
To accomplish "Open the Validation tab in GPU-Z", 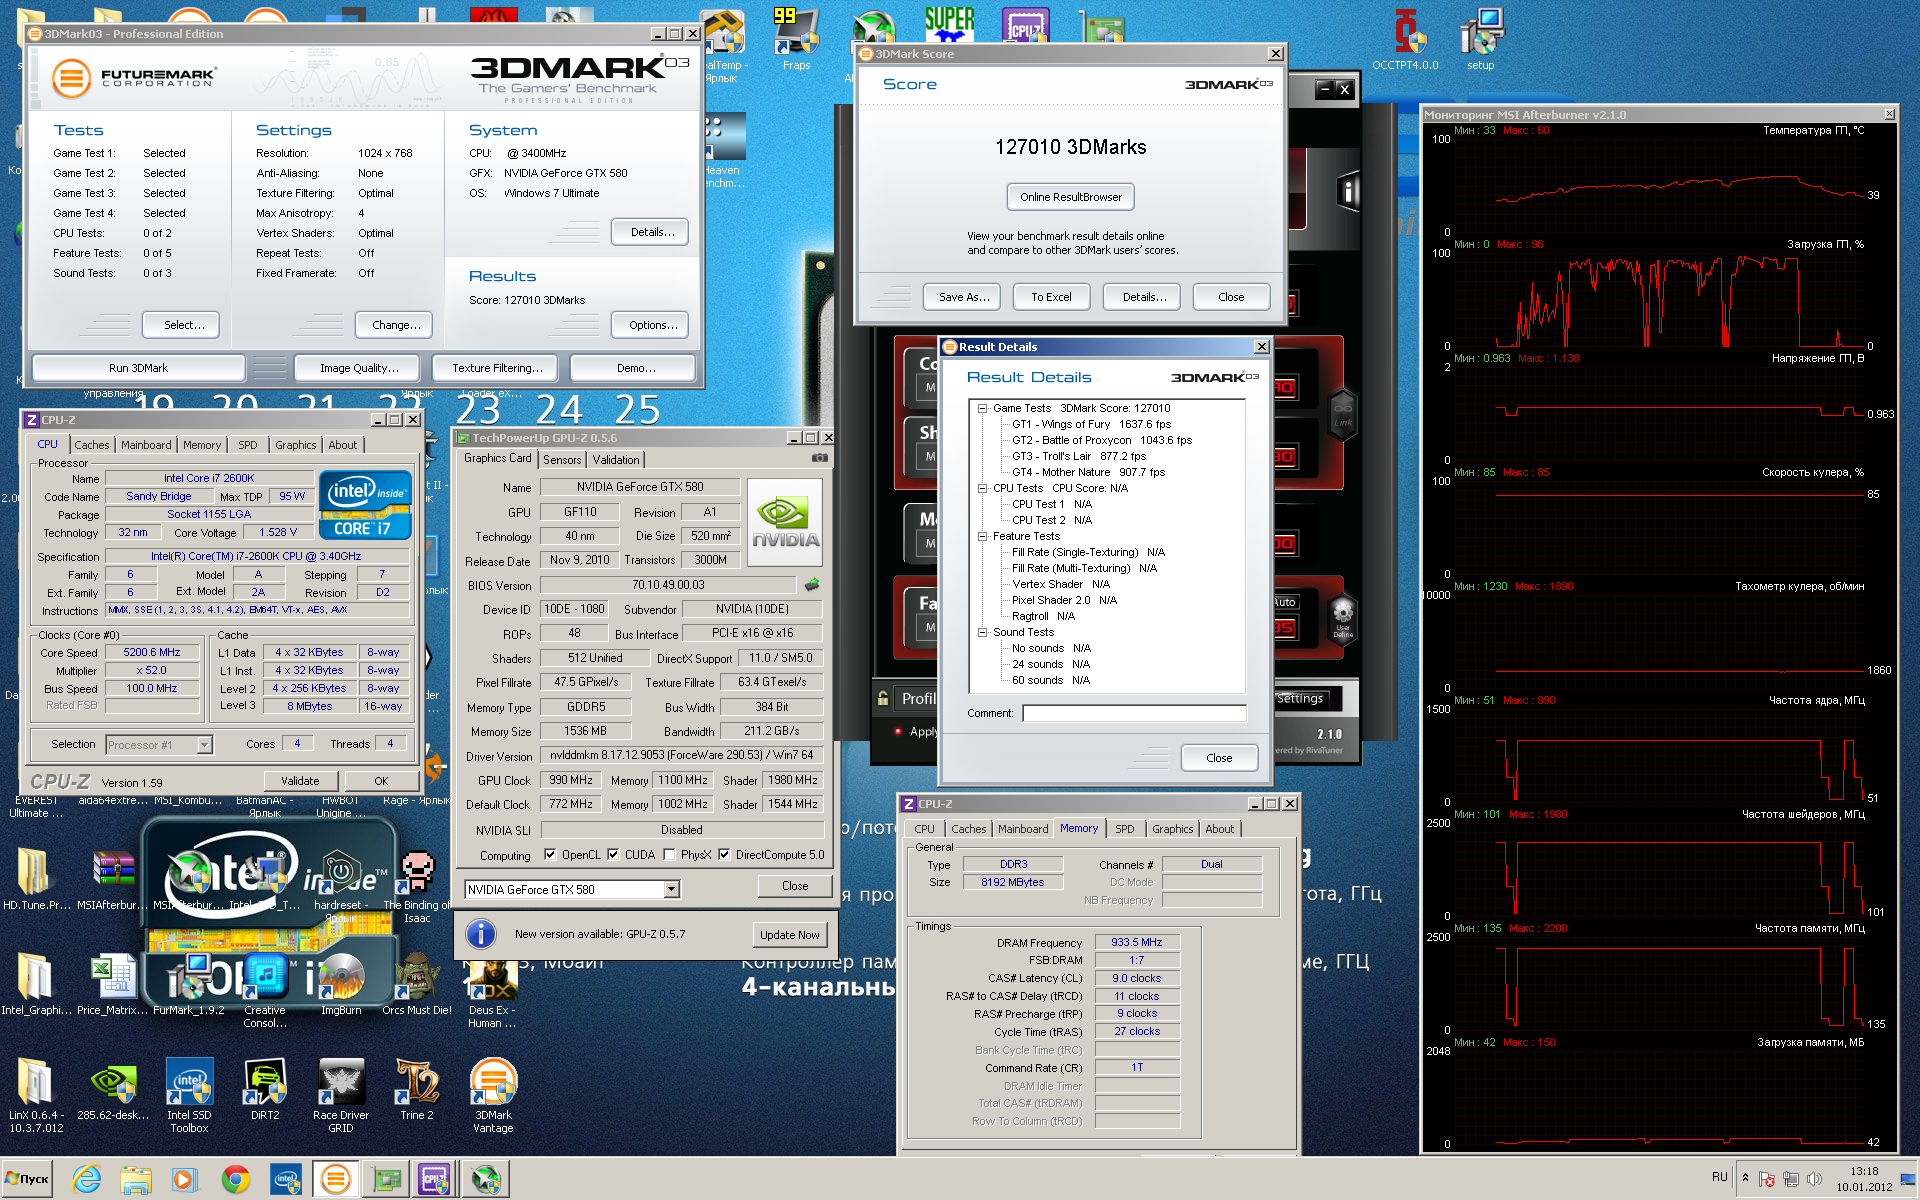I will tap(616, 460).
